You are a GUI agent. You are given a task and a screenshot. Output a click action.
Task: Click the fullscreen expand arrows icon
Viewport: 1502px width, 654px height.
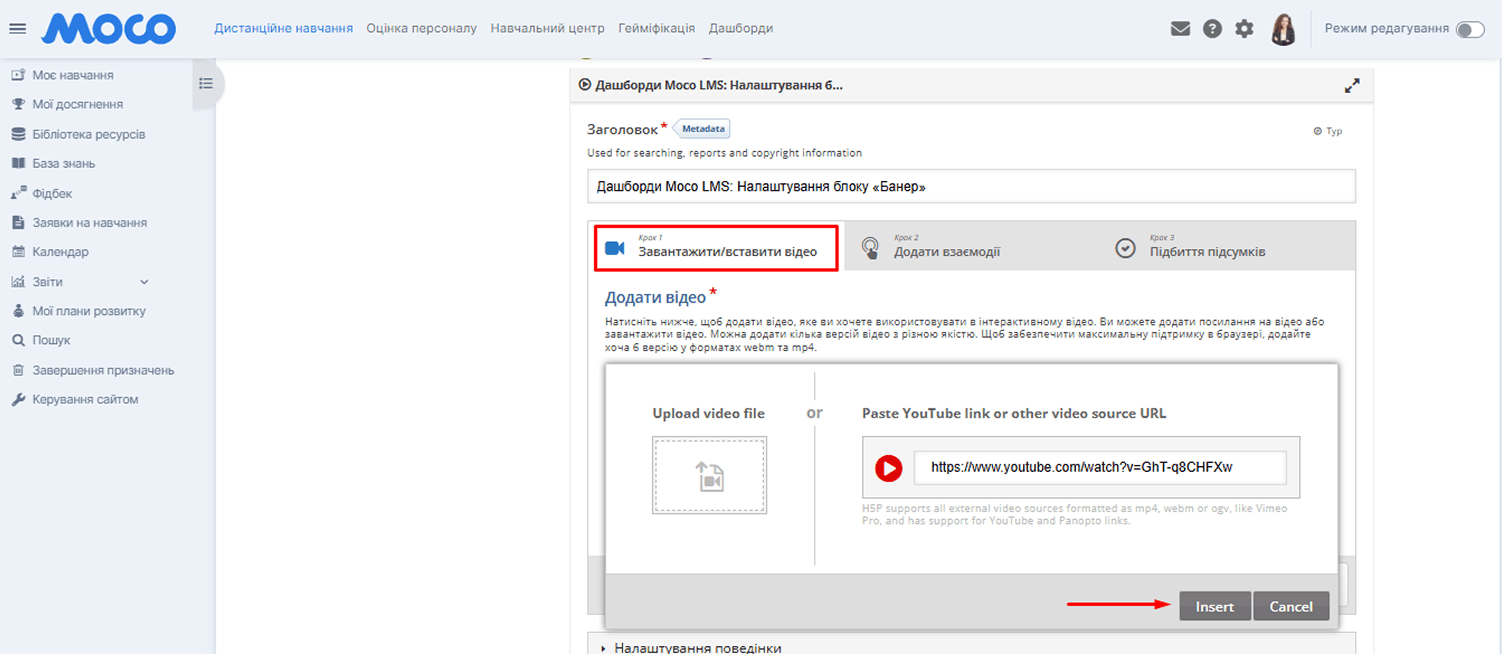[1352, 86]
